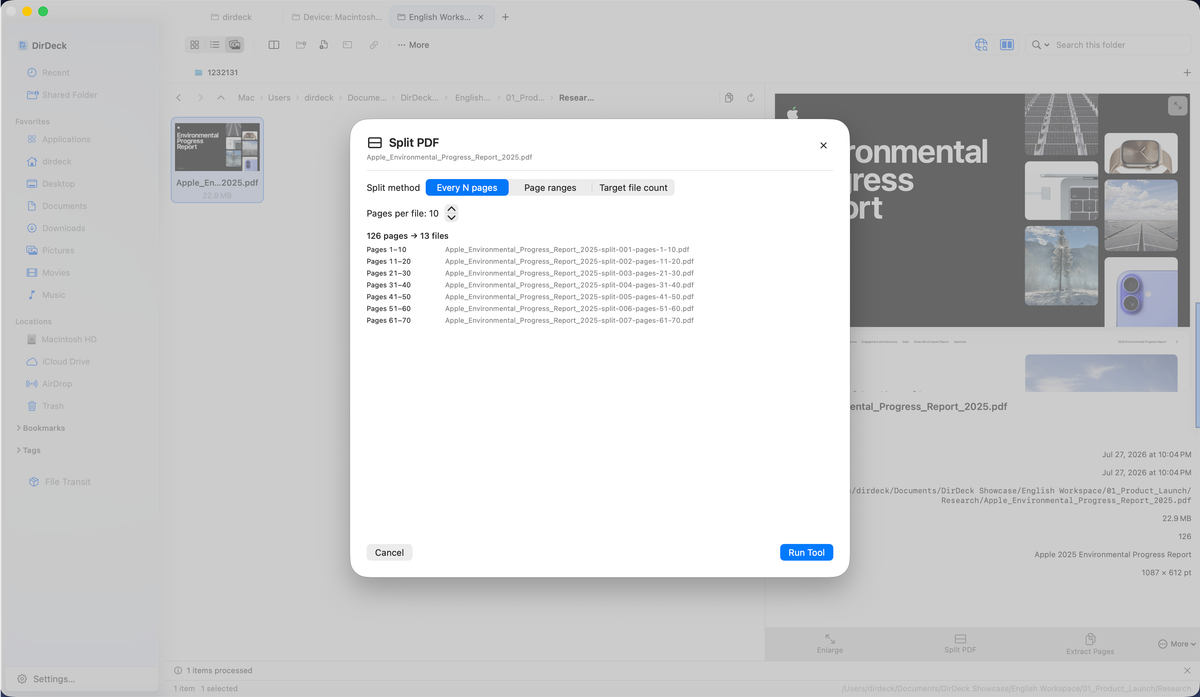The image size is (1200, 697).
Task: Click the Pages 41–50 output row
Action: pyautogui.click(x=530, y=297)
